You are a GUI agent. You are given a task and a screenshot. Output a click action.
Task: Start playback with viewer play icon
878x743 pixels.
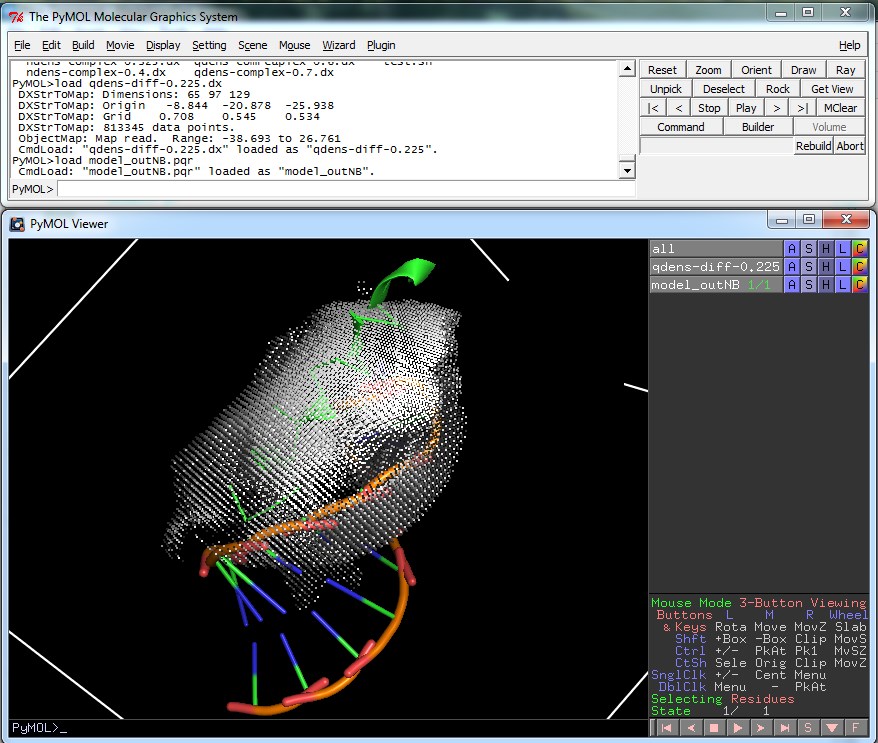pos(737,728)
